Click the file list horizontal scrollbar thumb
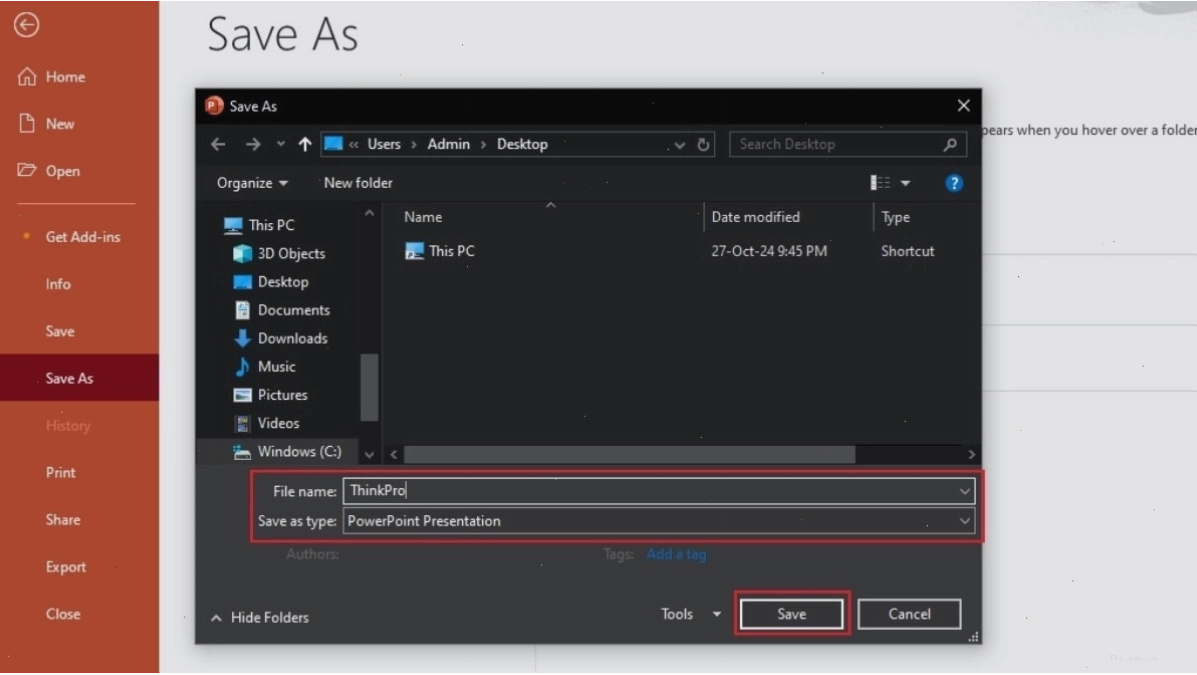1197x675 pixels. click(629, 455)
